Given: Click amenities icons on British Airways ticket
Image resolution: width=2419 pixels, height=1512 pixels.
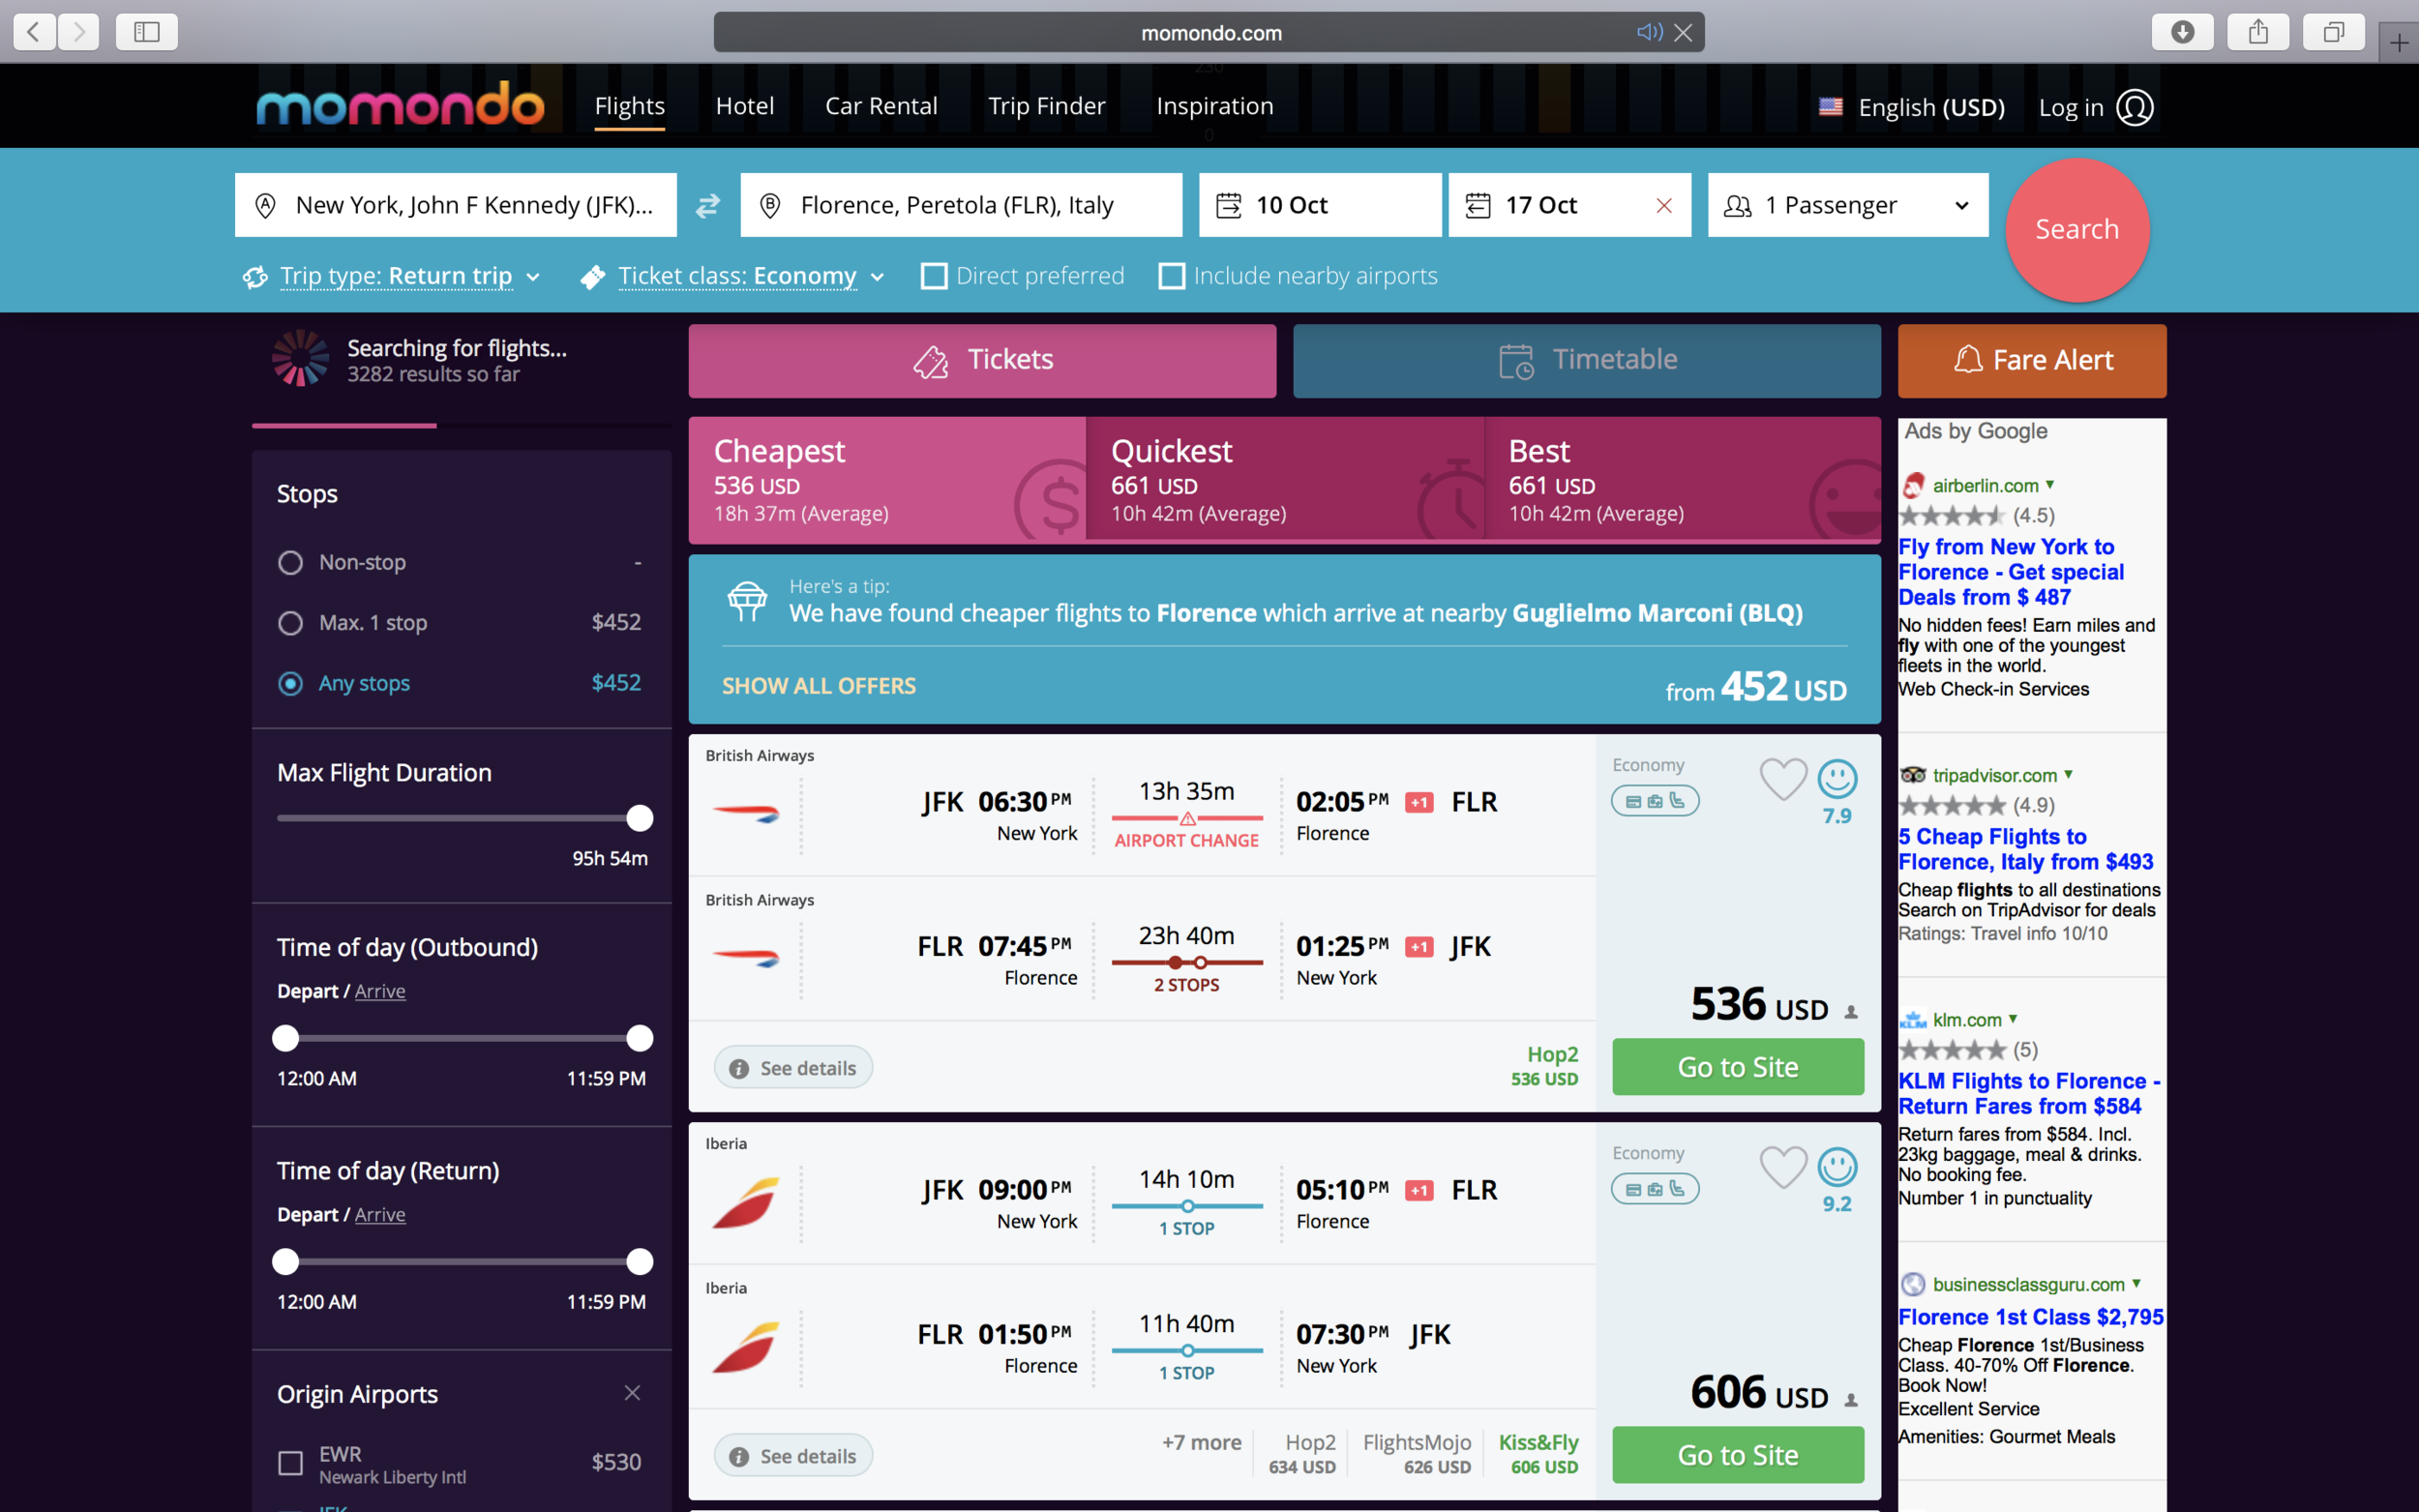Looking at the screenshot, I should coord(1655,801).
